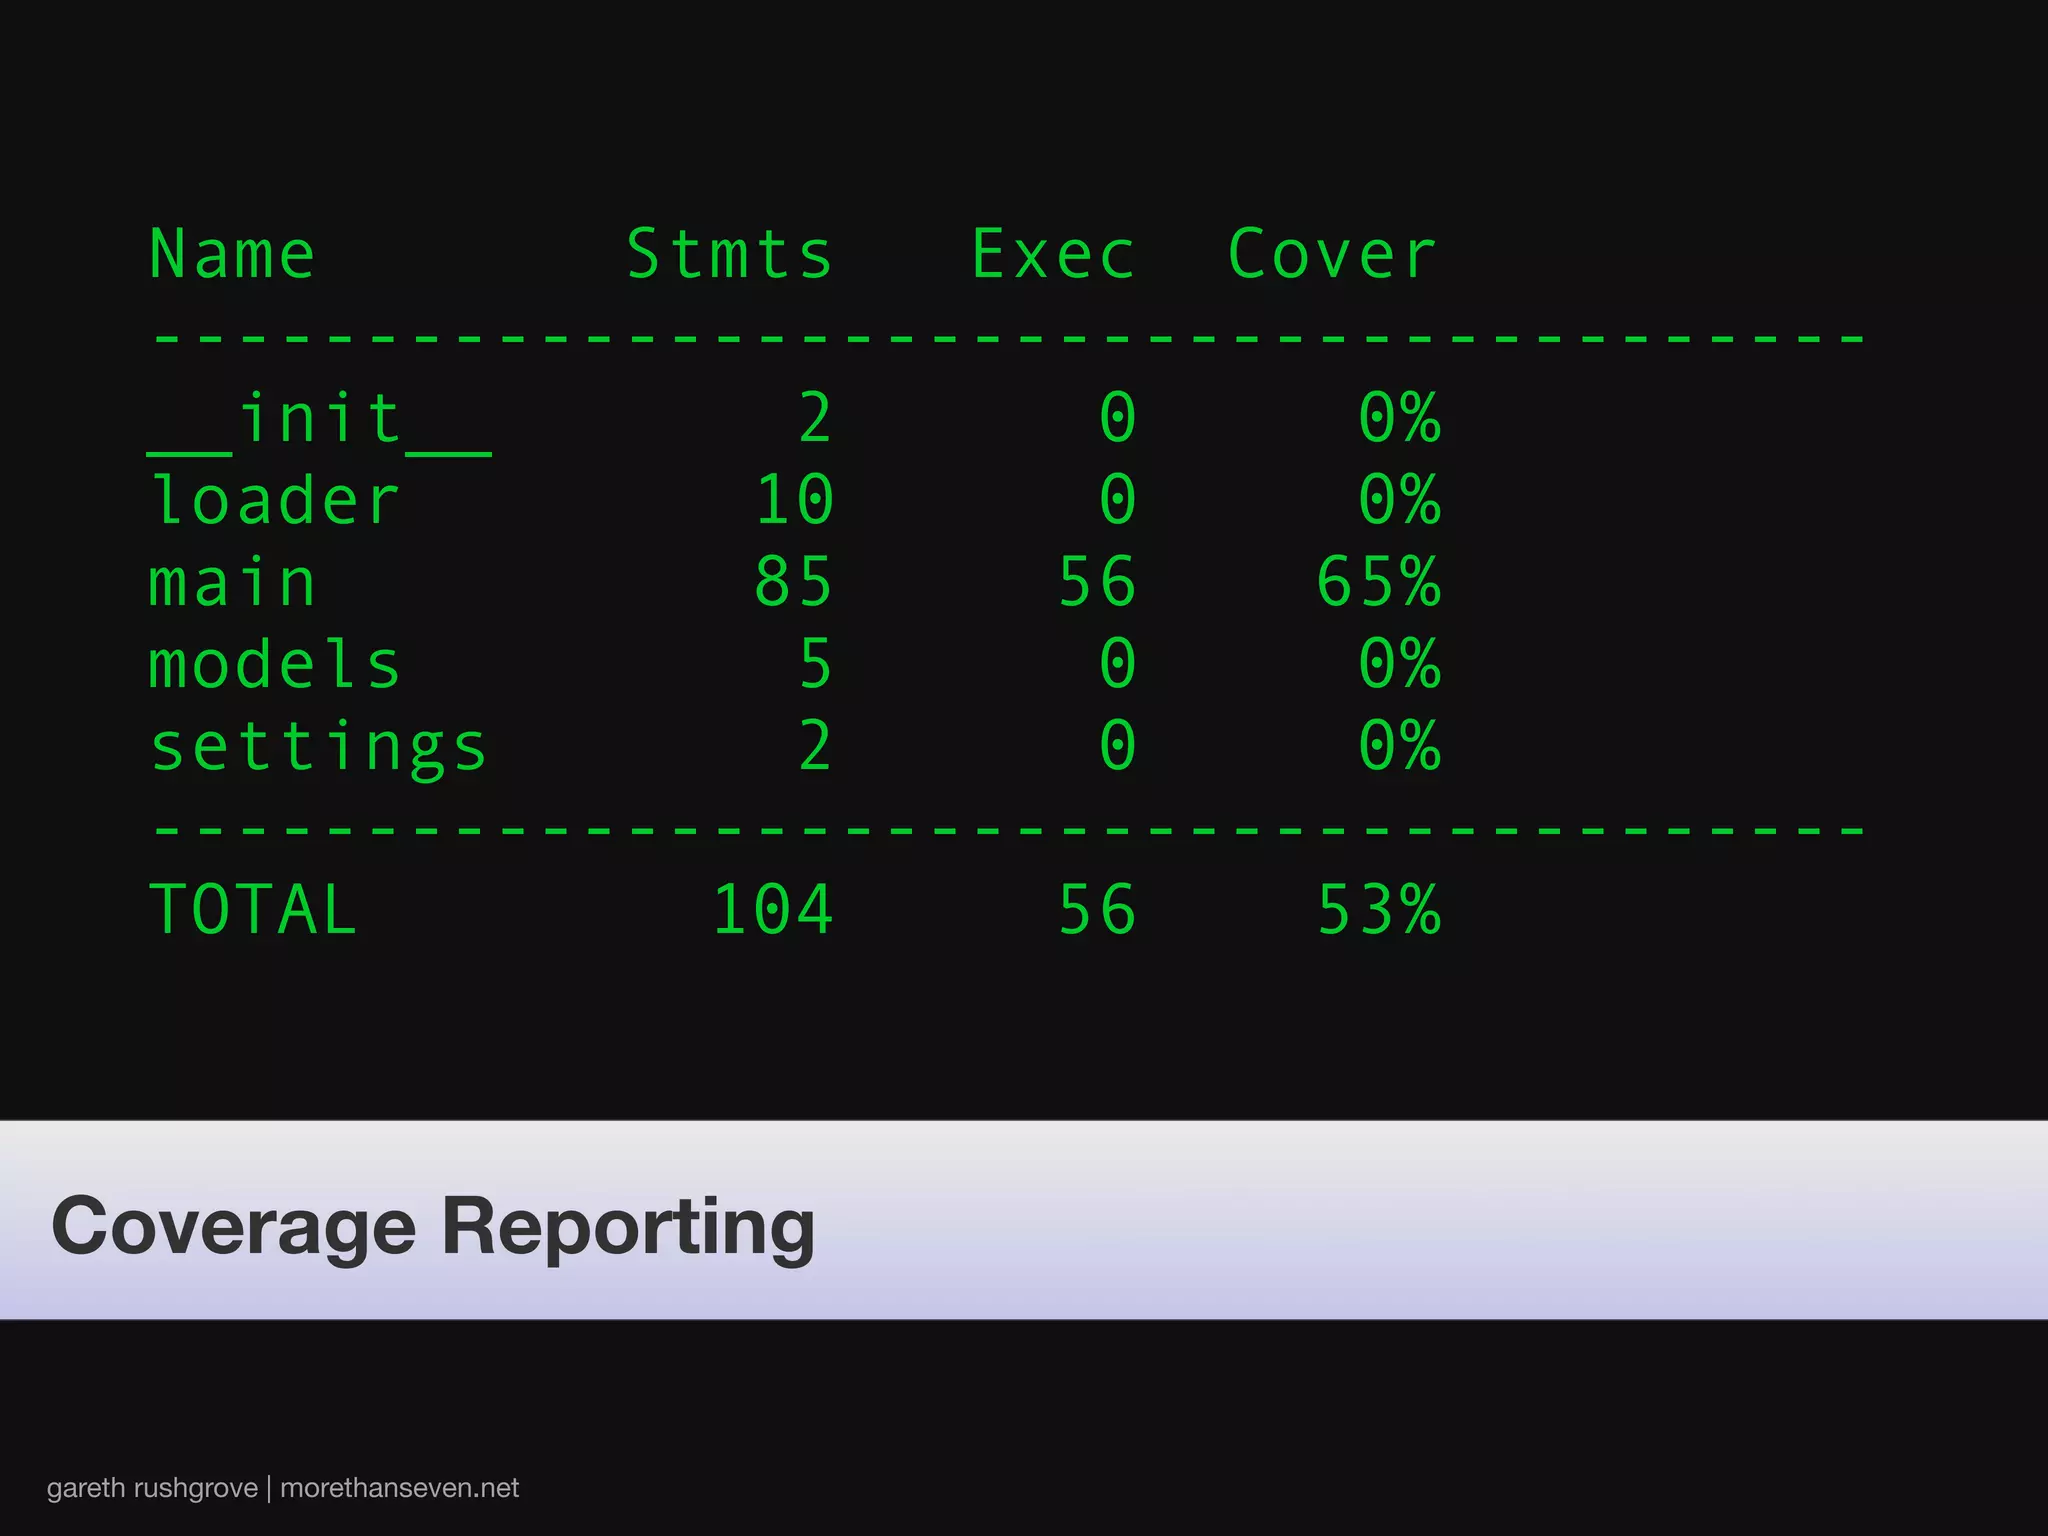Image resolution: width=2048 pixels, height=1536 pixels.
Task: Click the 104 total statements value
Action: [773, 910]
